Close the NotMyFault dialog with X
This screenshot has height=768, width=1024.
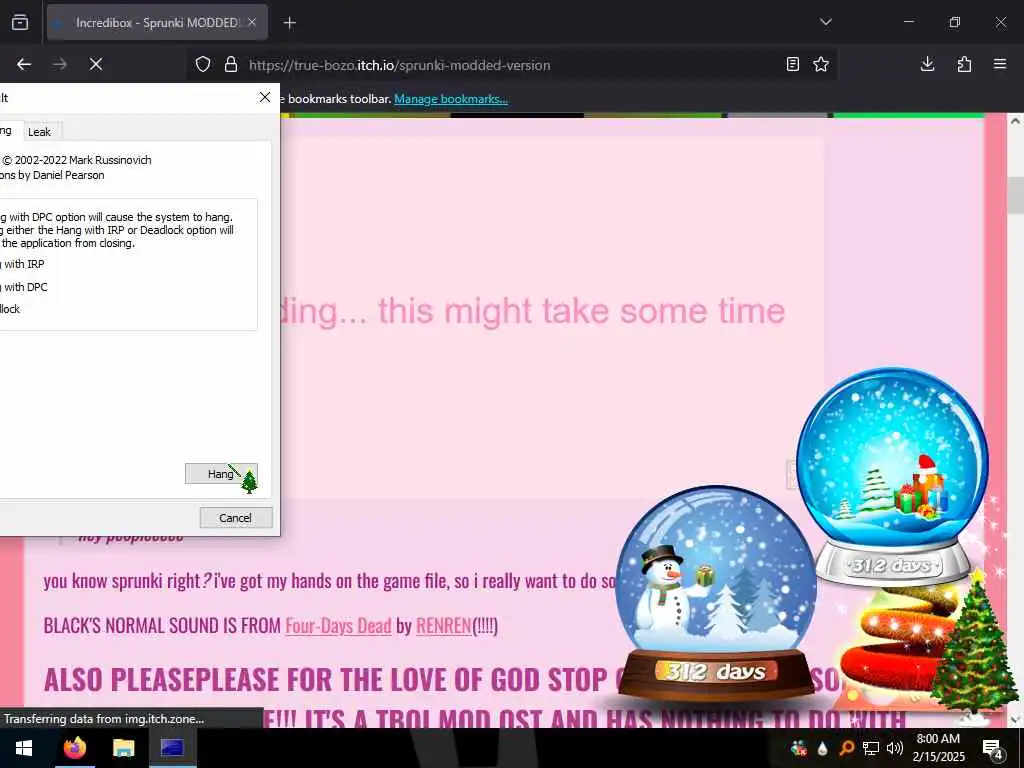[x=264, y=97]
